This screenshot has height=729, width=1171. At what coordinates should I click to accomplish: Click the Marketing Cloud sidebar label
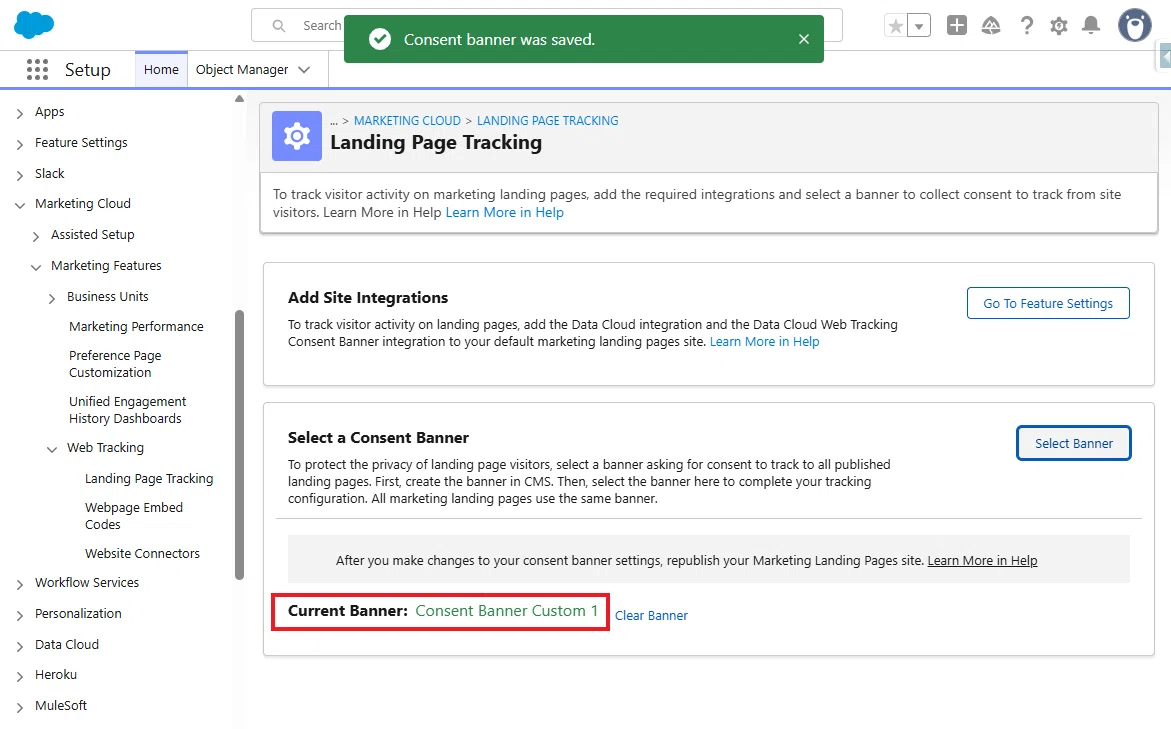pos(83,203)
